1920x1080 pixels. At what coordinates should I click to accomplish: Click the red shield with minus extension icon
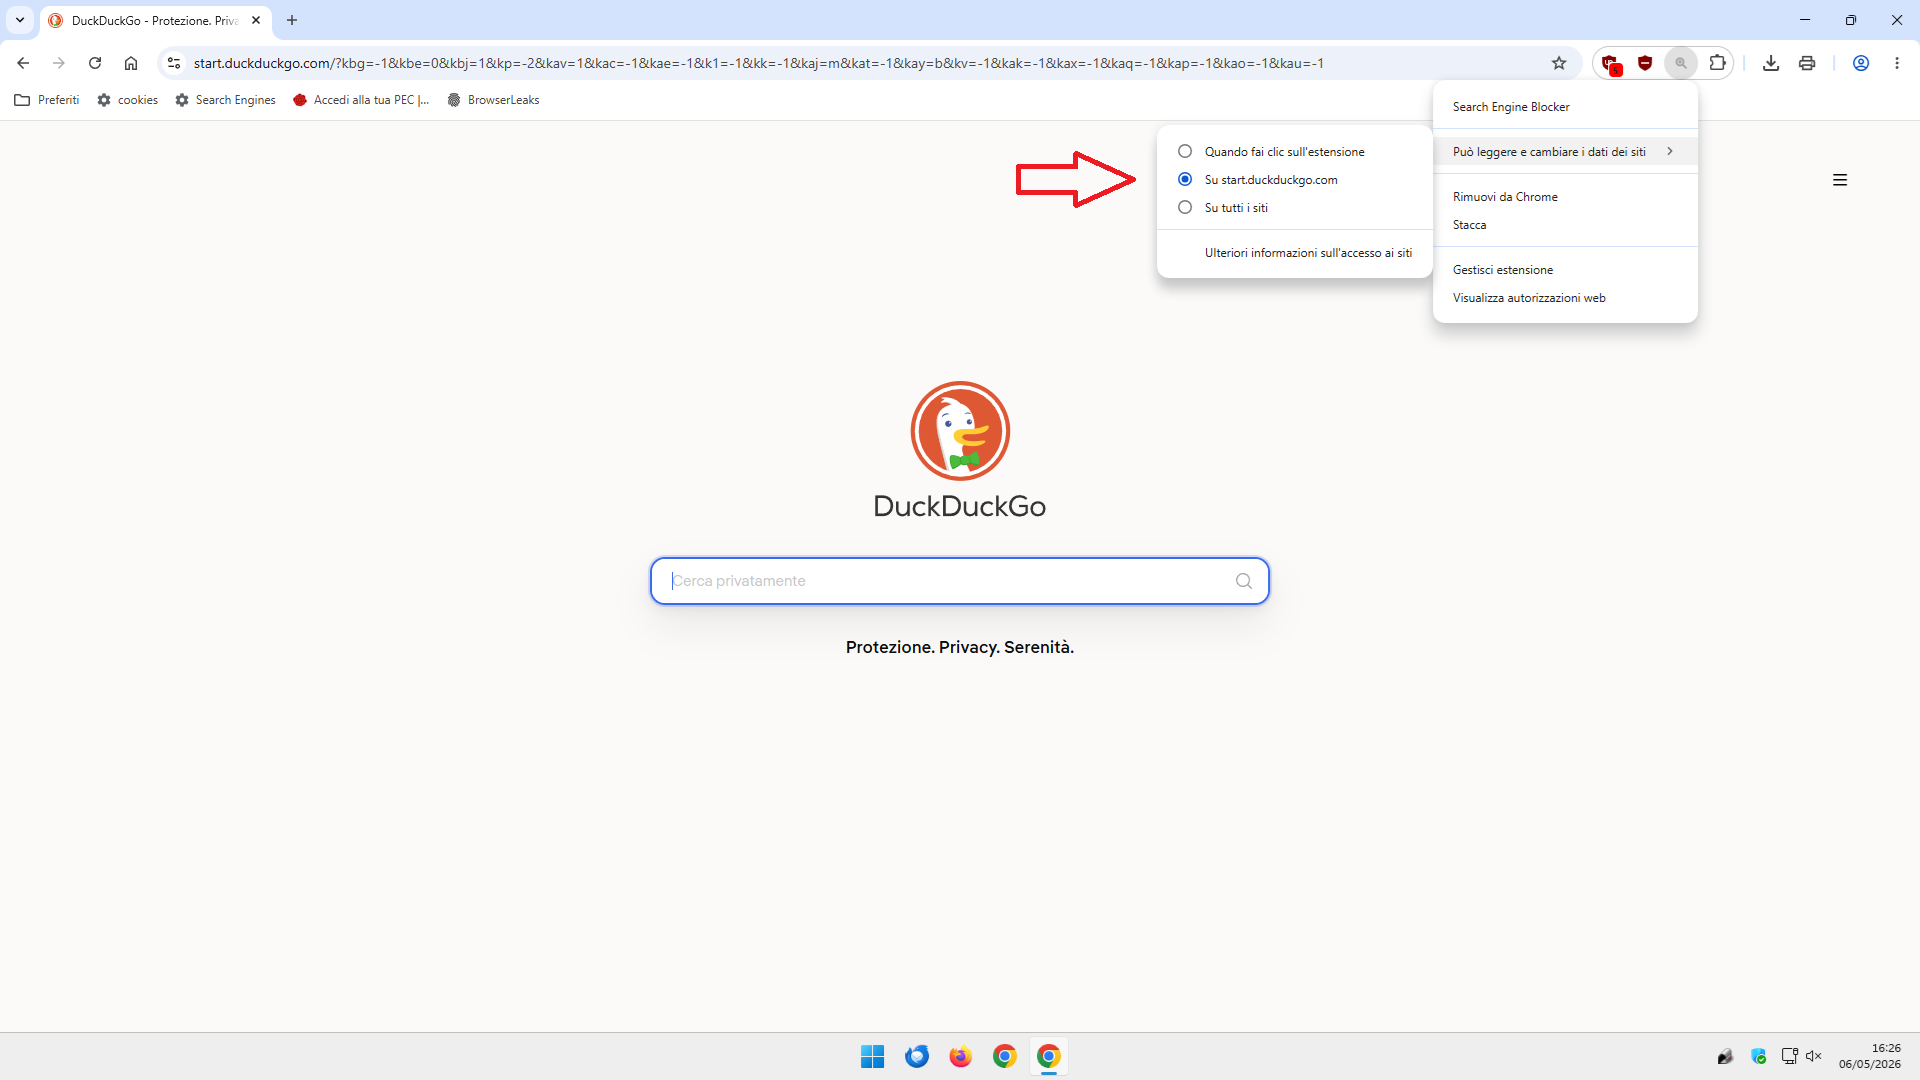click(1645, 63)
